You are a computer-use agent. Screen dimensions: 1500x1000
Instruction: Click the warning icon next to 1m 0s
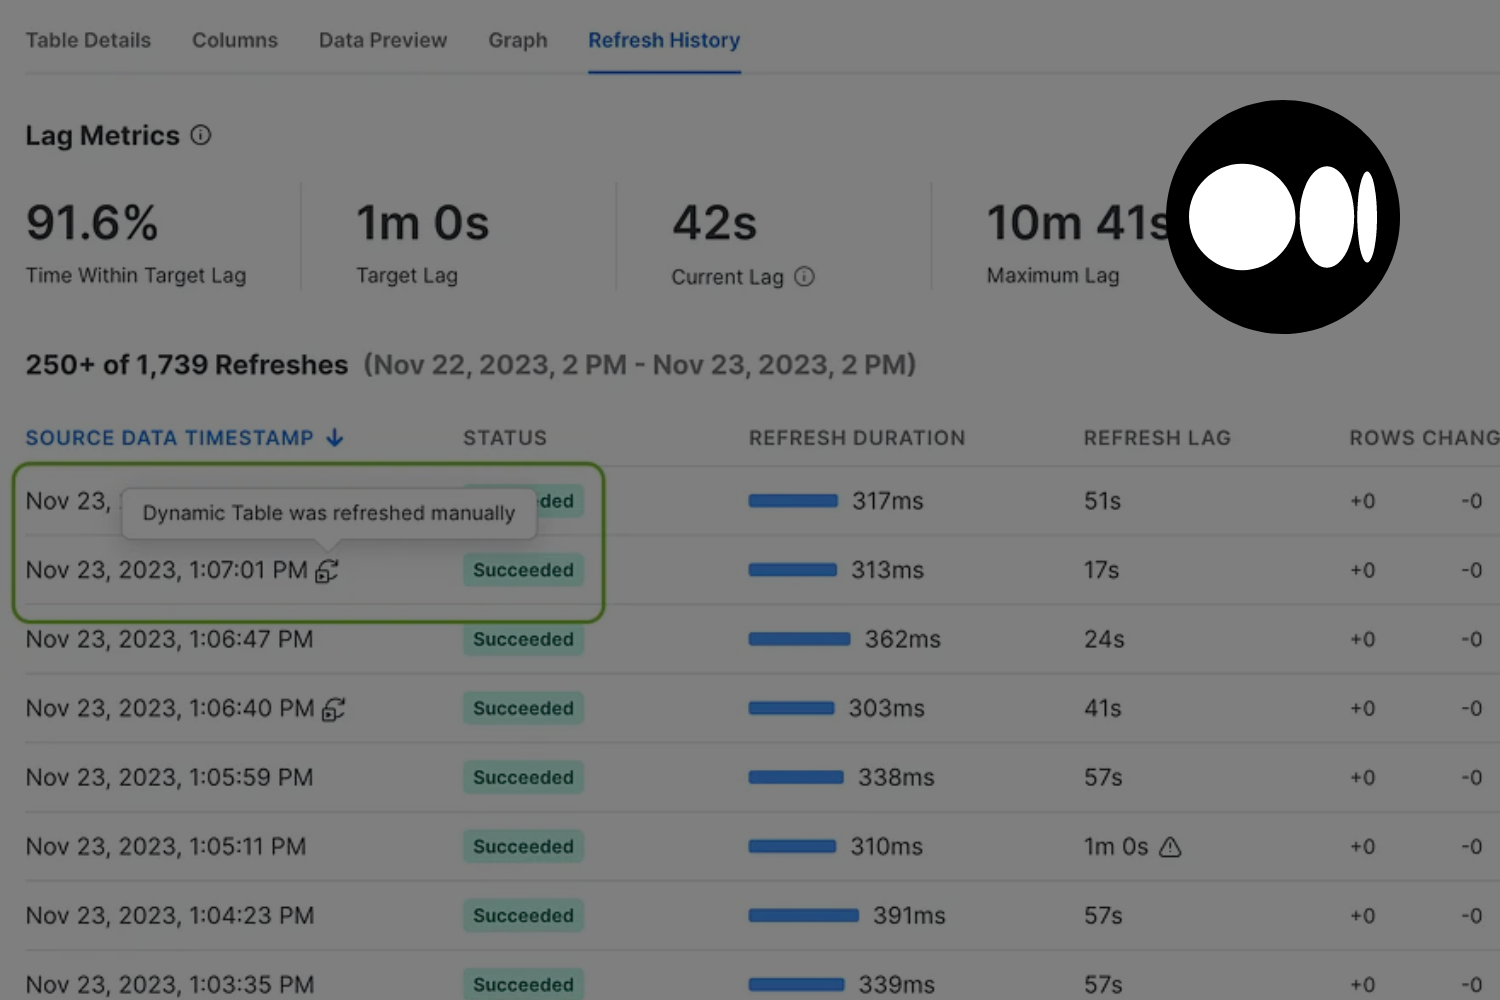click(x=1170, y=847)
